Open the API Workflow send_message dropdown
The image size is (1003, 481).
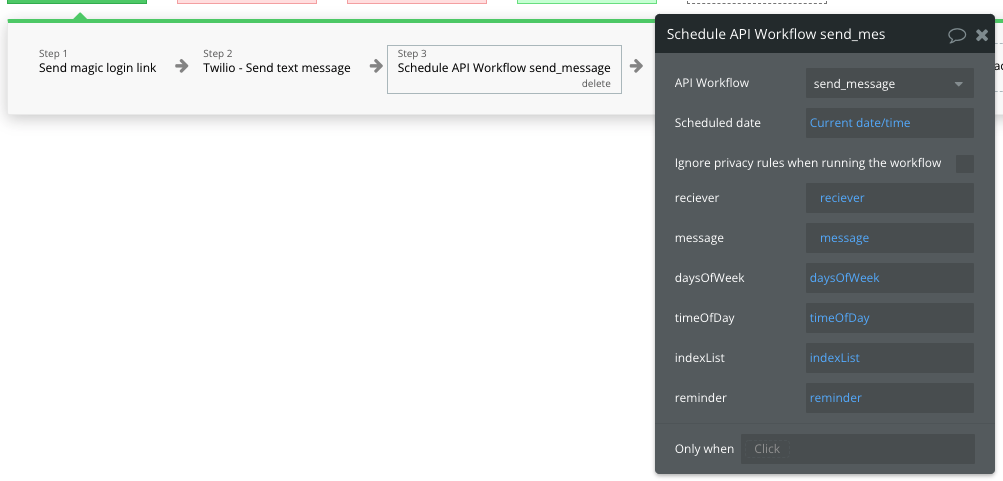(889, 83)
